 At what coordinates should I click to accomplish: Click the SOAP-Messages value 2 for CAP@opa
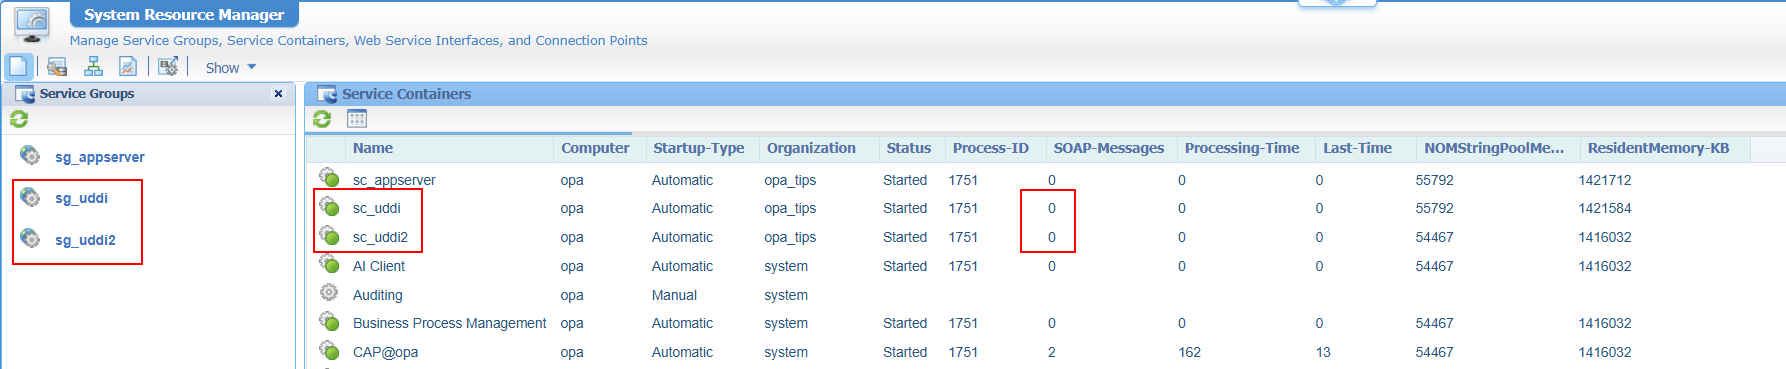coord(1052,352)
